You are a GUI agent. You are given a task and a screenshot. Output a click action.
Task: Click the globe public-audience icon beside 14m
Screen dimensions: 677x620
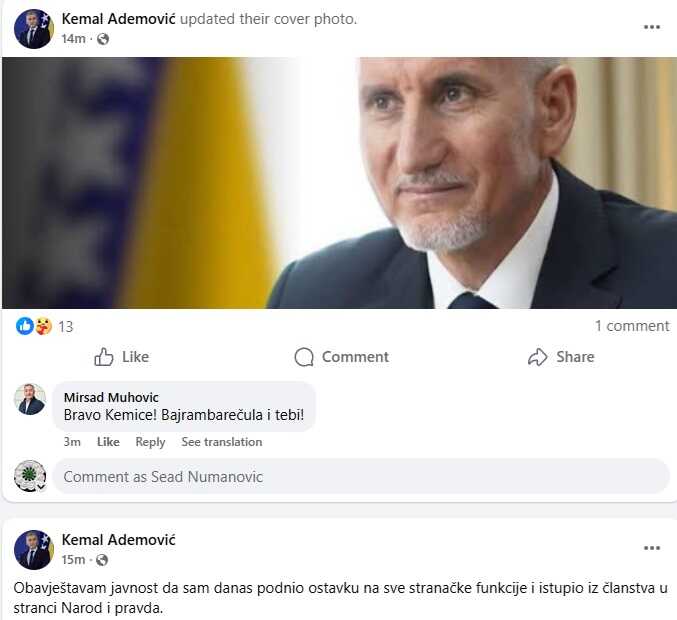103,39
